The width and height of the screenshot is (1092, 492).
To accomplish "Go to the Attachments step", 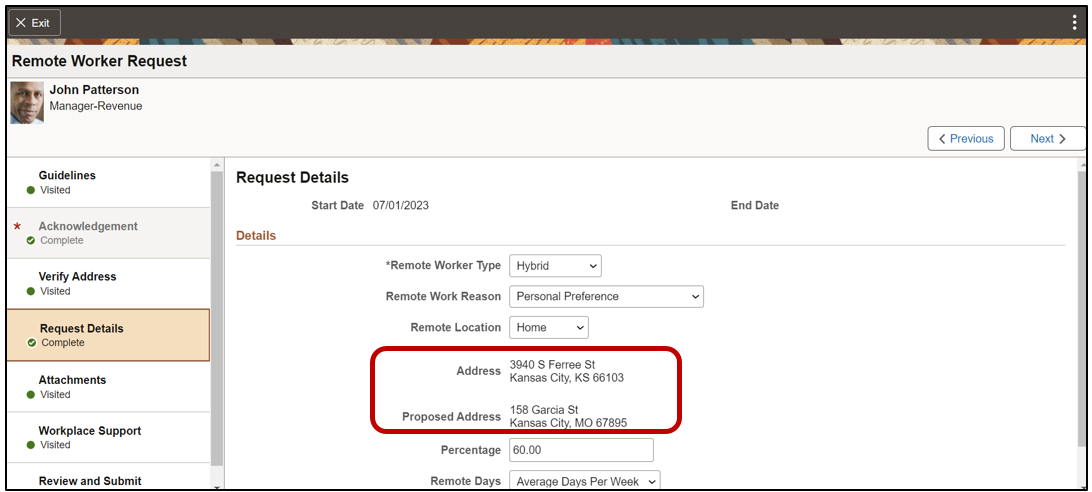I will (x=72, y=380).
